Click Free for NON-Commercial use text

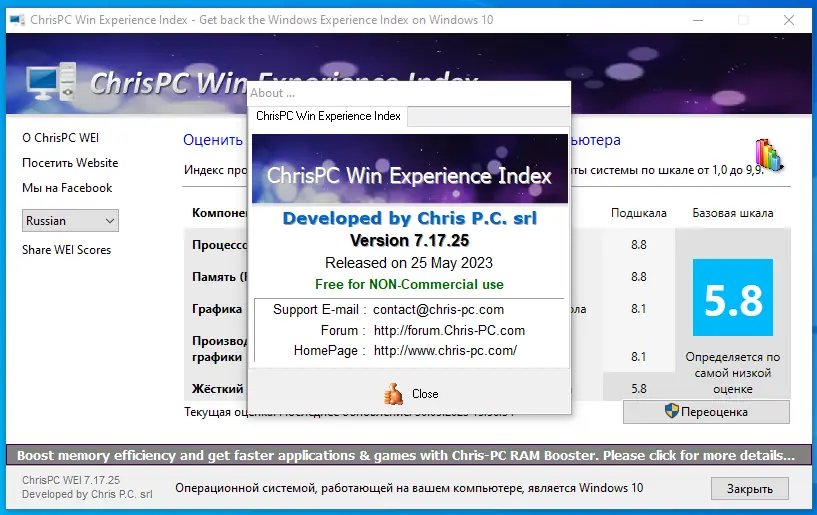click(x=410, y=285)
